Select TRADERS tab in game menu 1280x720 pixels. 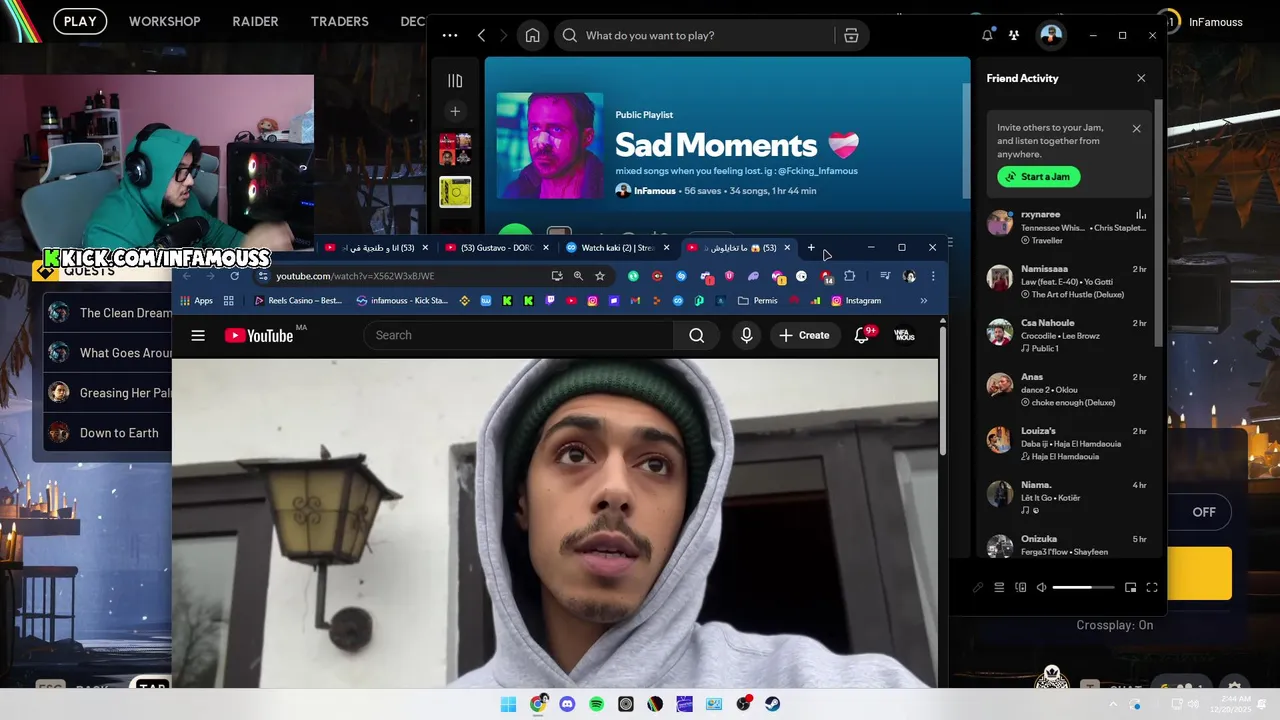(339, 21)
